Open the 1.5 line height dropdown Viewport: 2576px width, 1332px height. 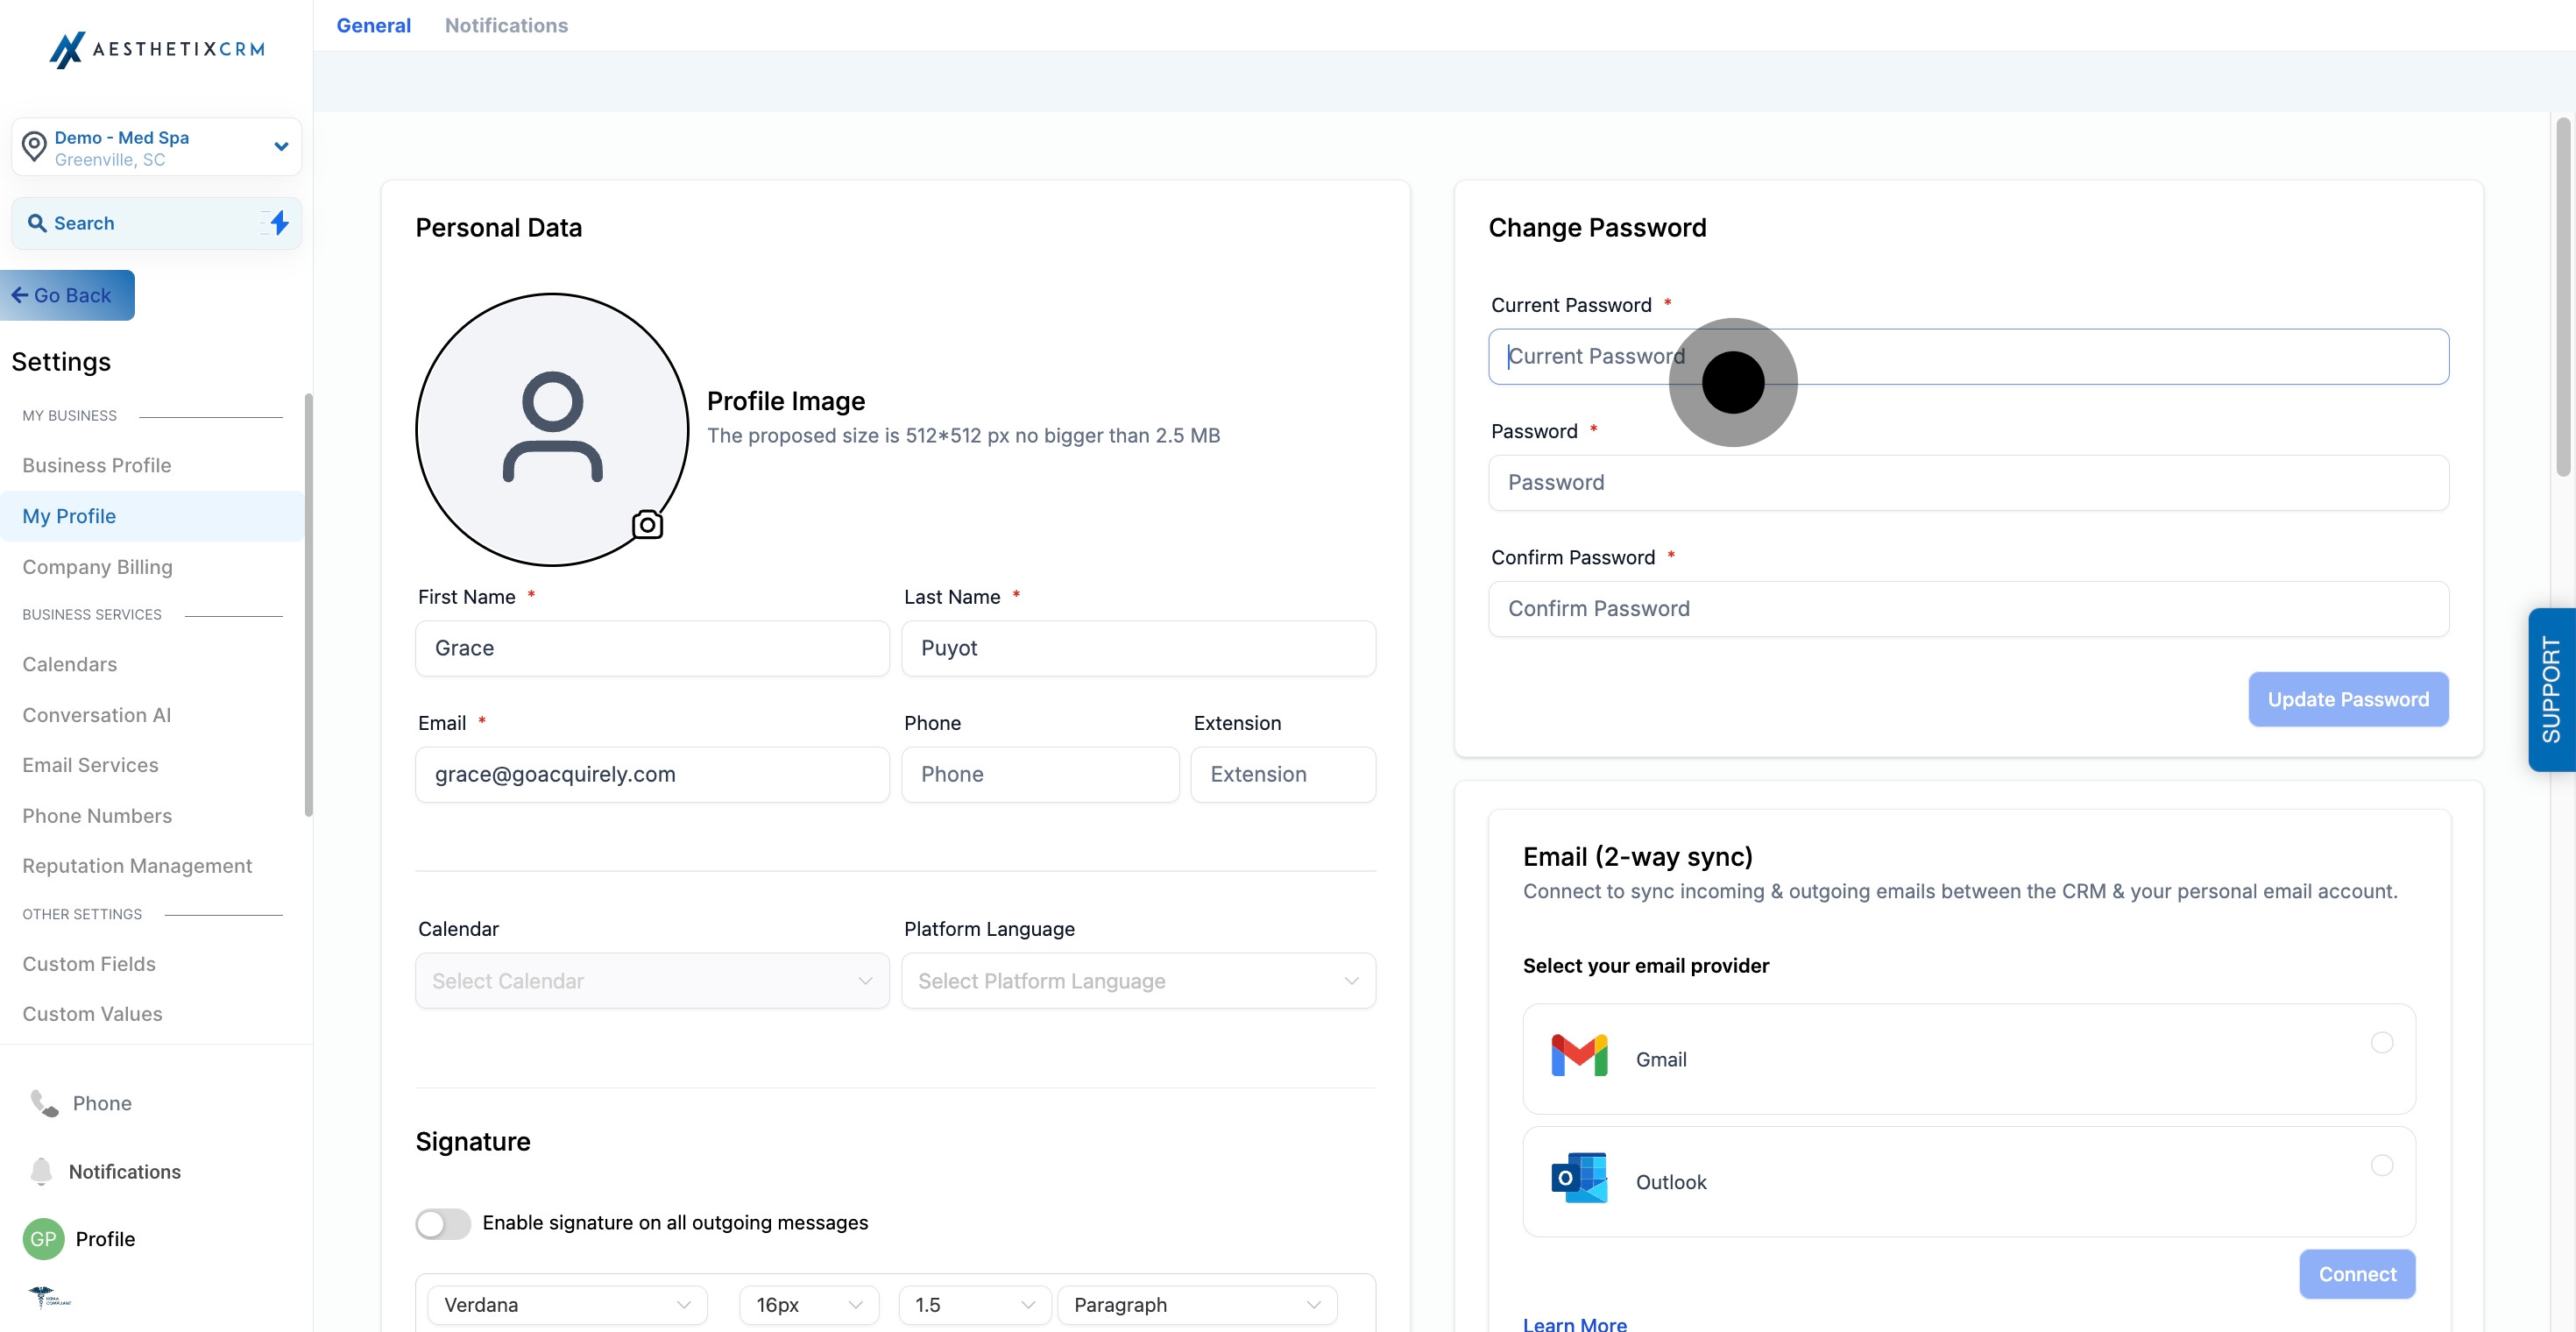(x=974, y=1305)
